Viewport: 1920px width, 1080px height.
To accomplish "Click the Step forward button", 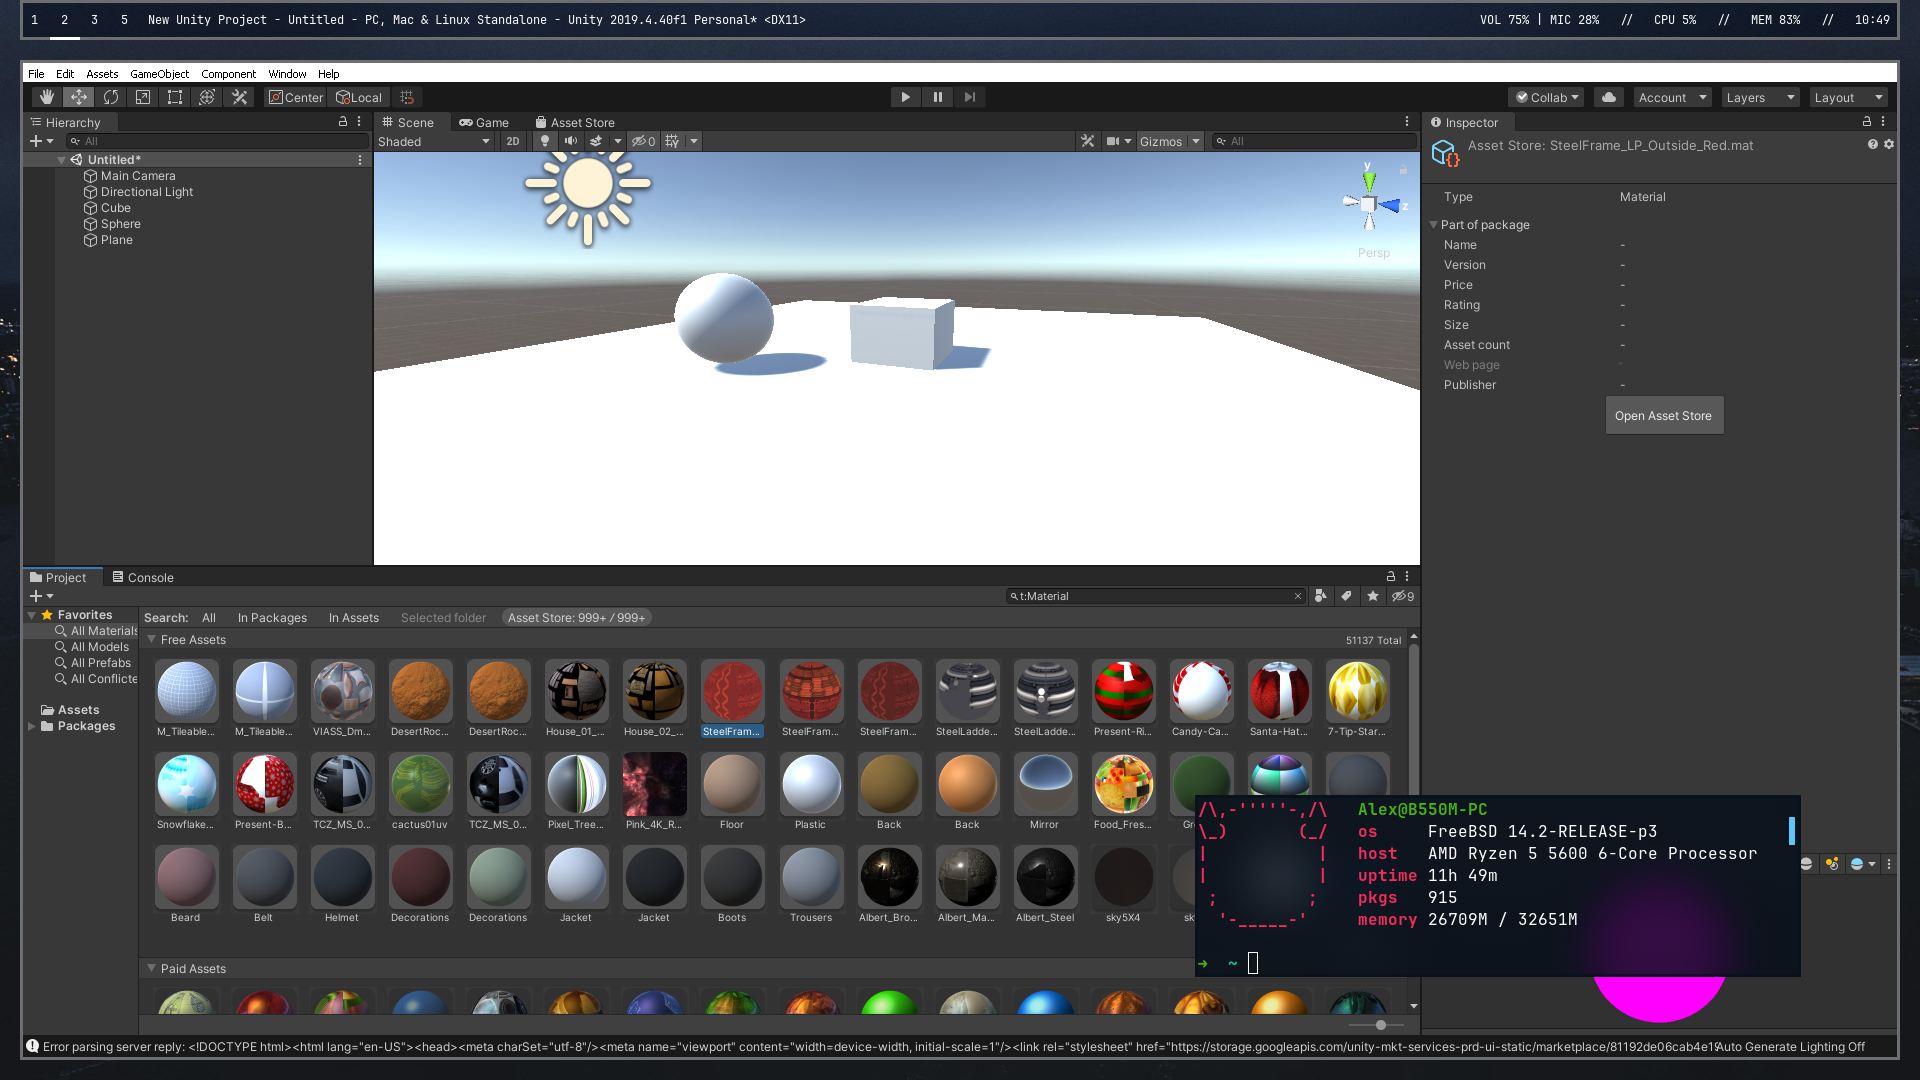I will point(969,97).
